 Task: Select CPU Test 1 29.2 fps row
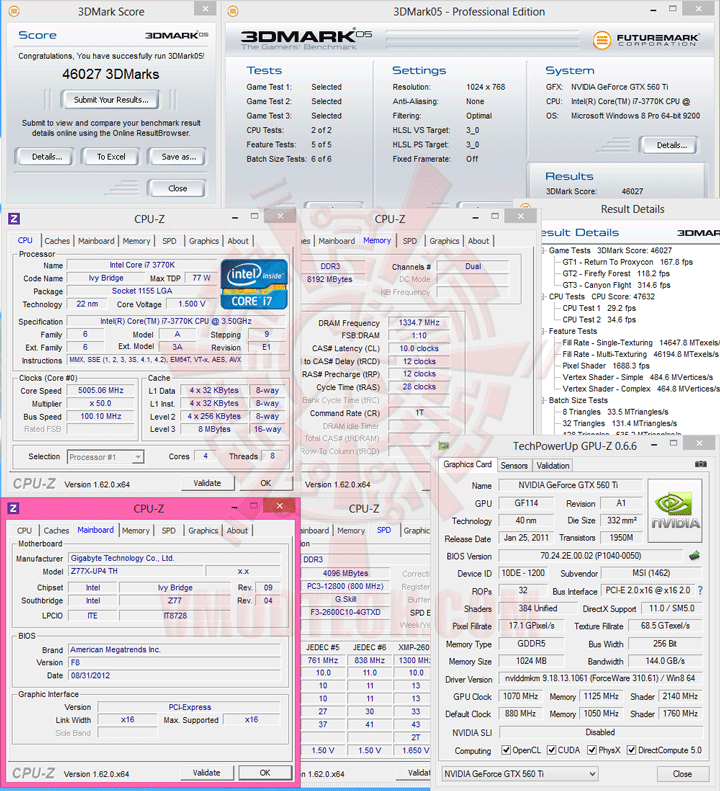pos(599,308)
